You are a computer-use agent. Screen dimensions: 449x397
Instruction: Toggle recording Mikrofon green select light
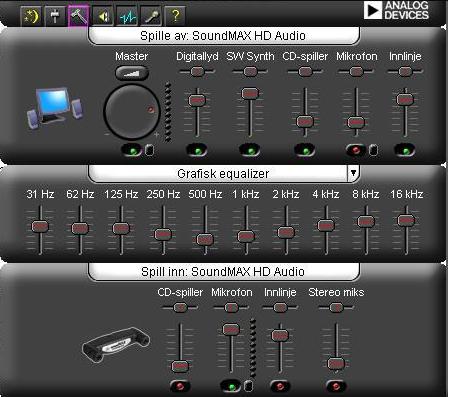click(x=231, y=386)
